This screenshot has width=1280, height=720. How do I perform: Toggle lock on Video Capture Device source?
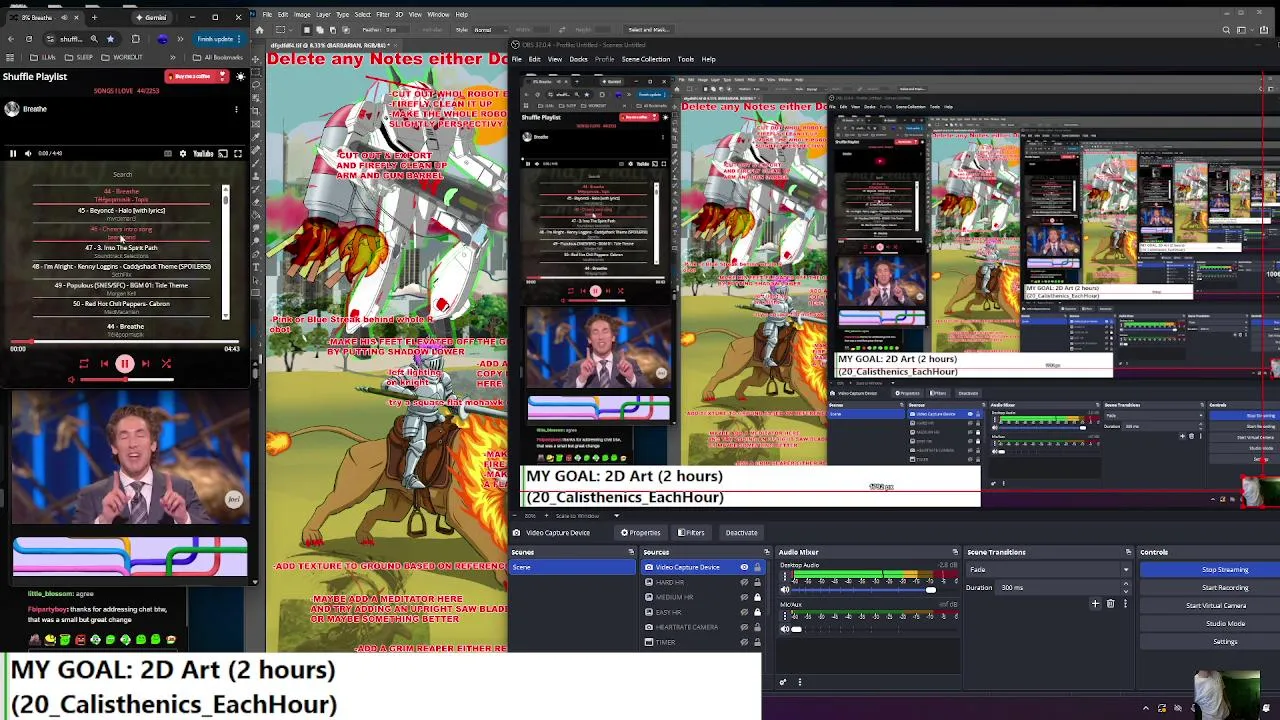757,567
